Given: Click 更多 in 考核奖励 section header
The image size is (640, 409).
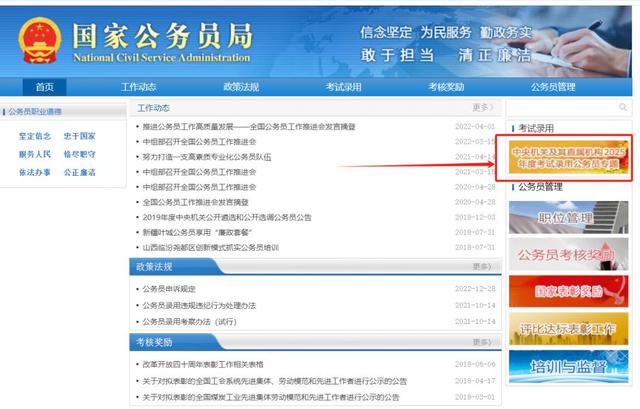Looking at the screenshot, I should pyautogui.click(x=482, y=342).
